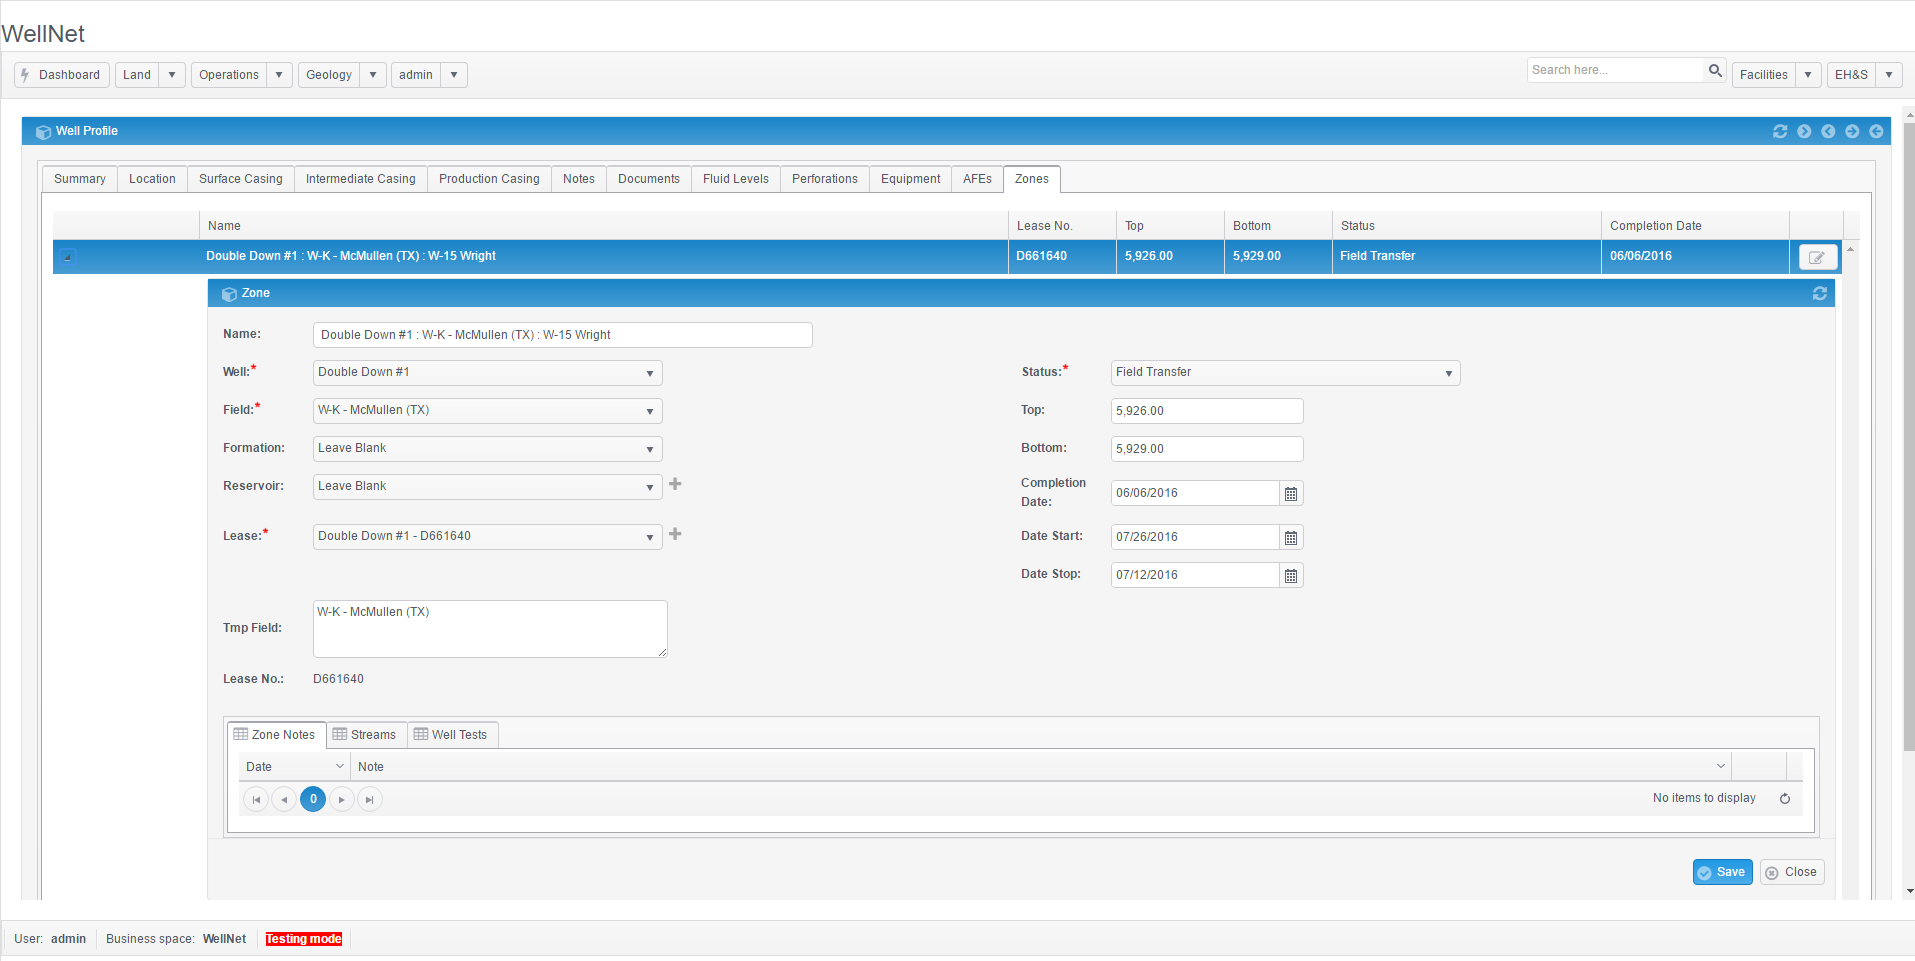Click the chevron-right icon in Well Profile header
1915x961 pixels.
tap(1804, 131)
